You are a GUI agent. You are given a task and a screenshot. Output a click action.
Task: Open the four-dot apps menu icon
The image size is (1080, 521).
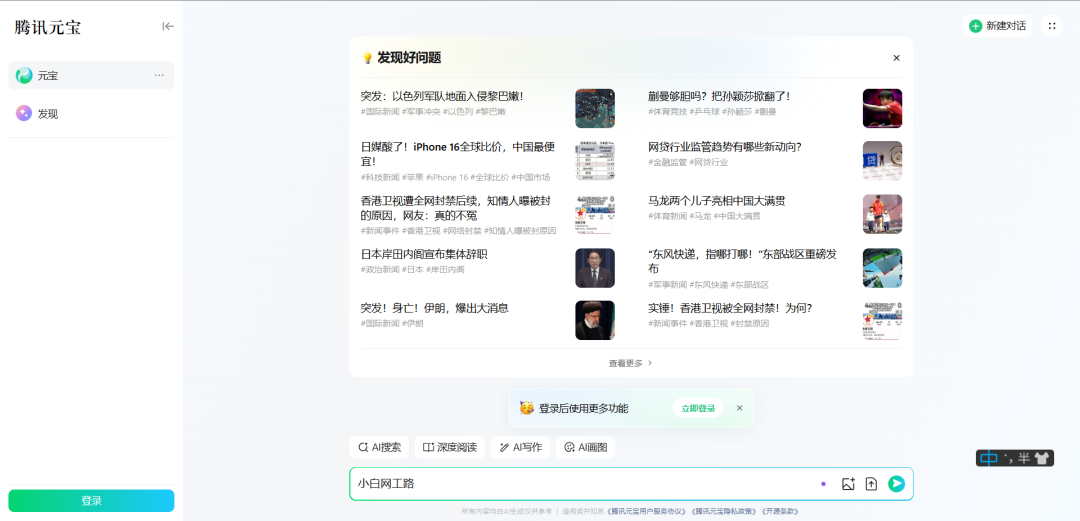pyautogui.click(x=1052, y=26)
